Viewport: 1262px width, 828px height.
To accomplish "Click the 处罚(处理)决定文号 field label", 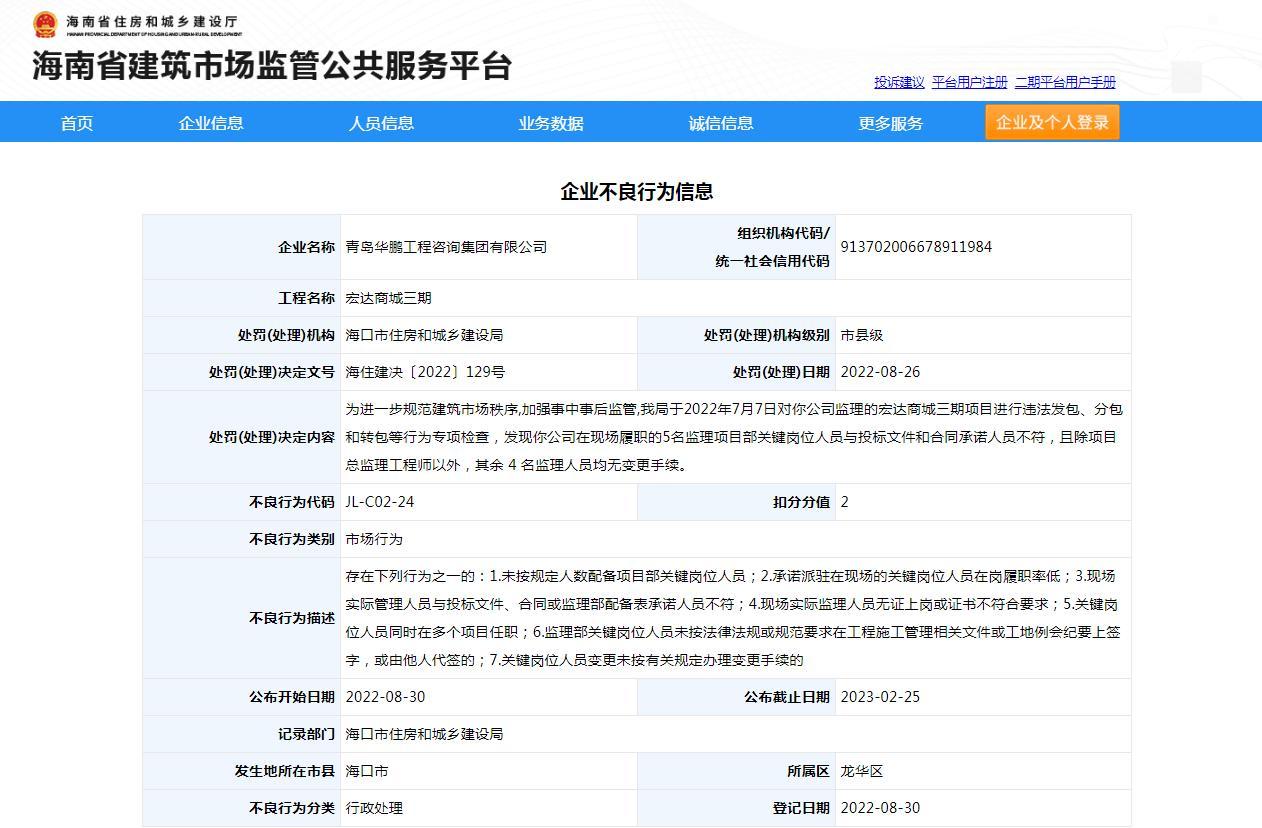I will (272, 372).
